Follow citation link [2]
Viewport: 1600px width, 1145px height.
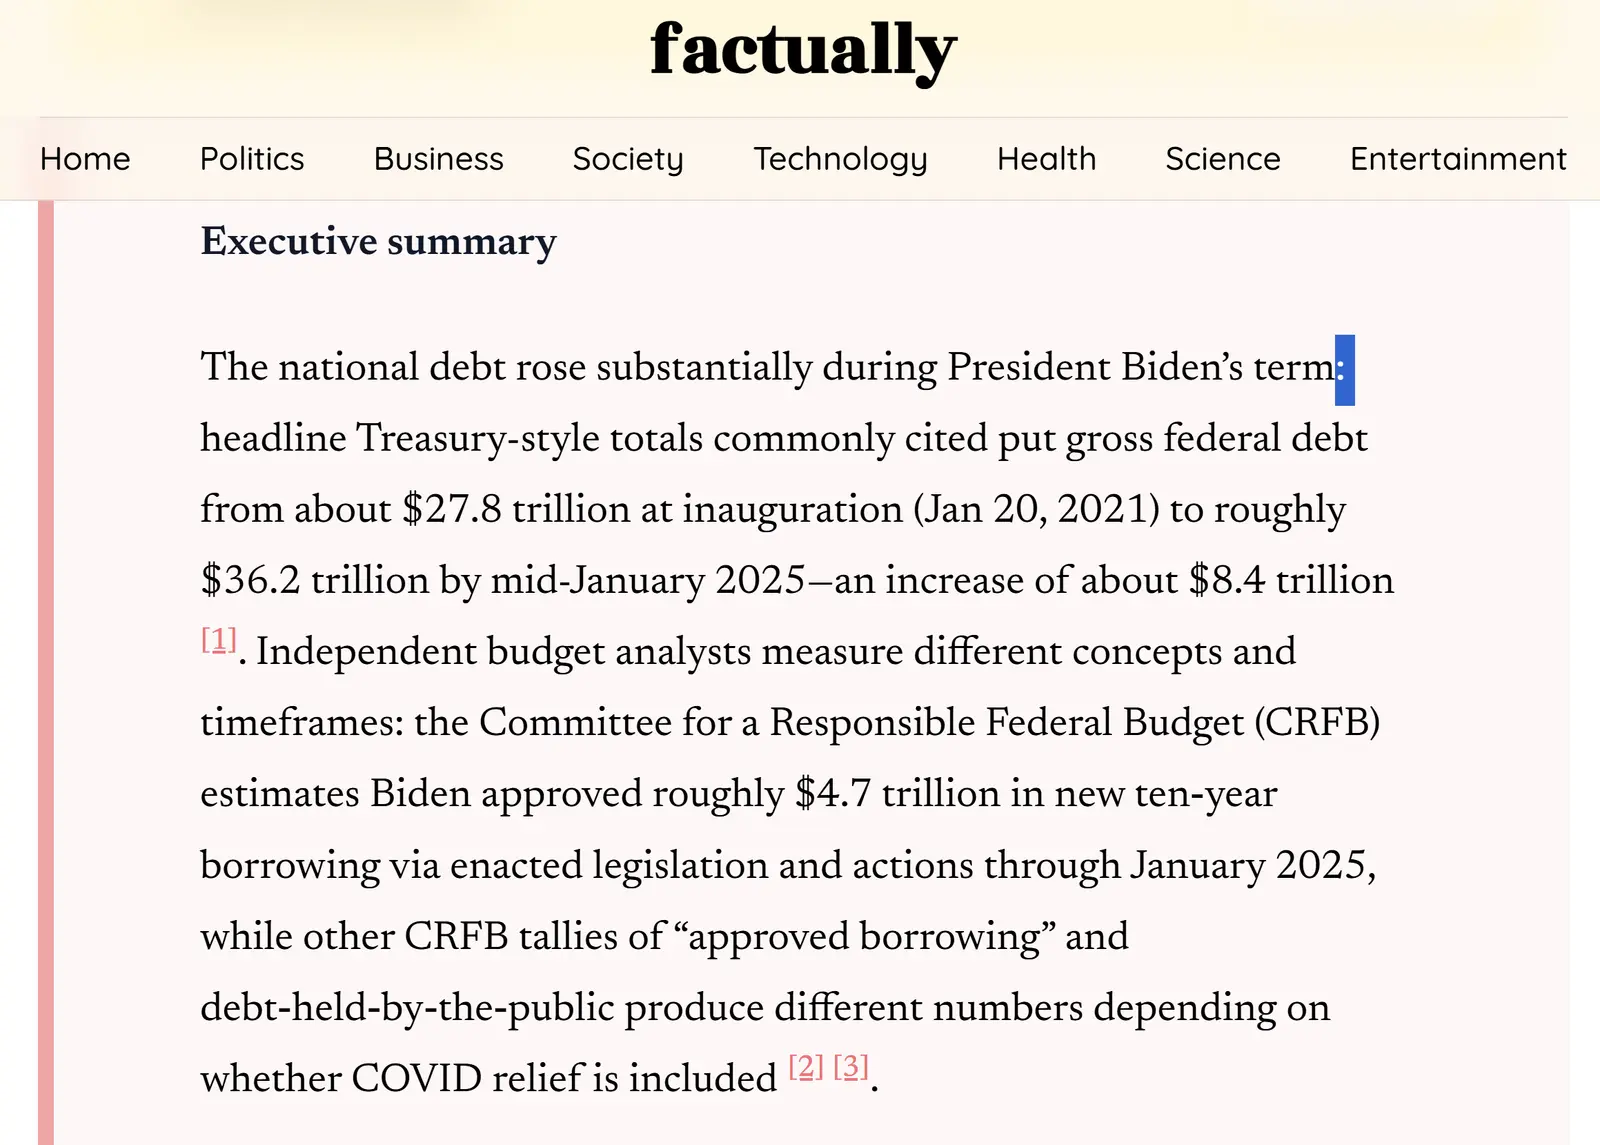tap(806, 1067)
